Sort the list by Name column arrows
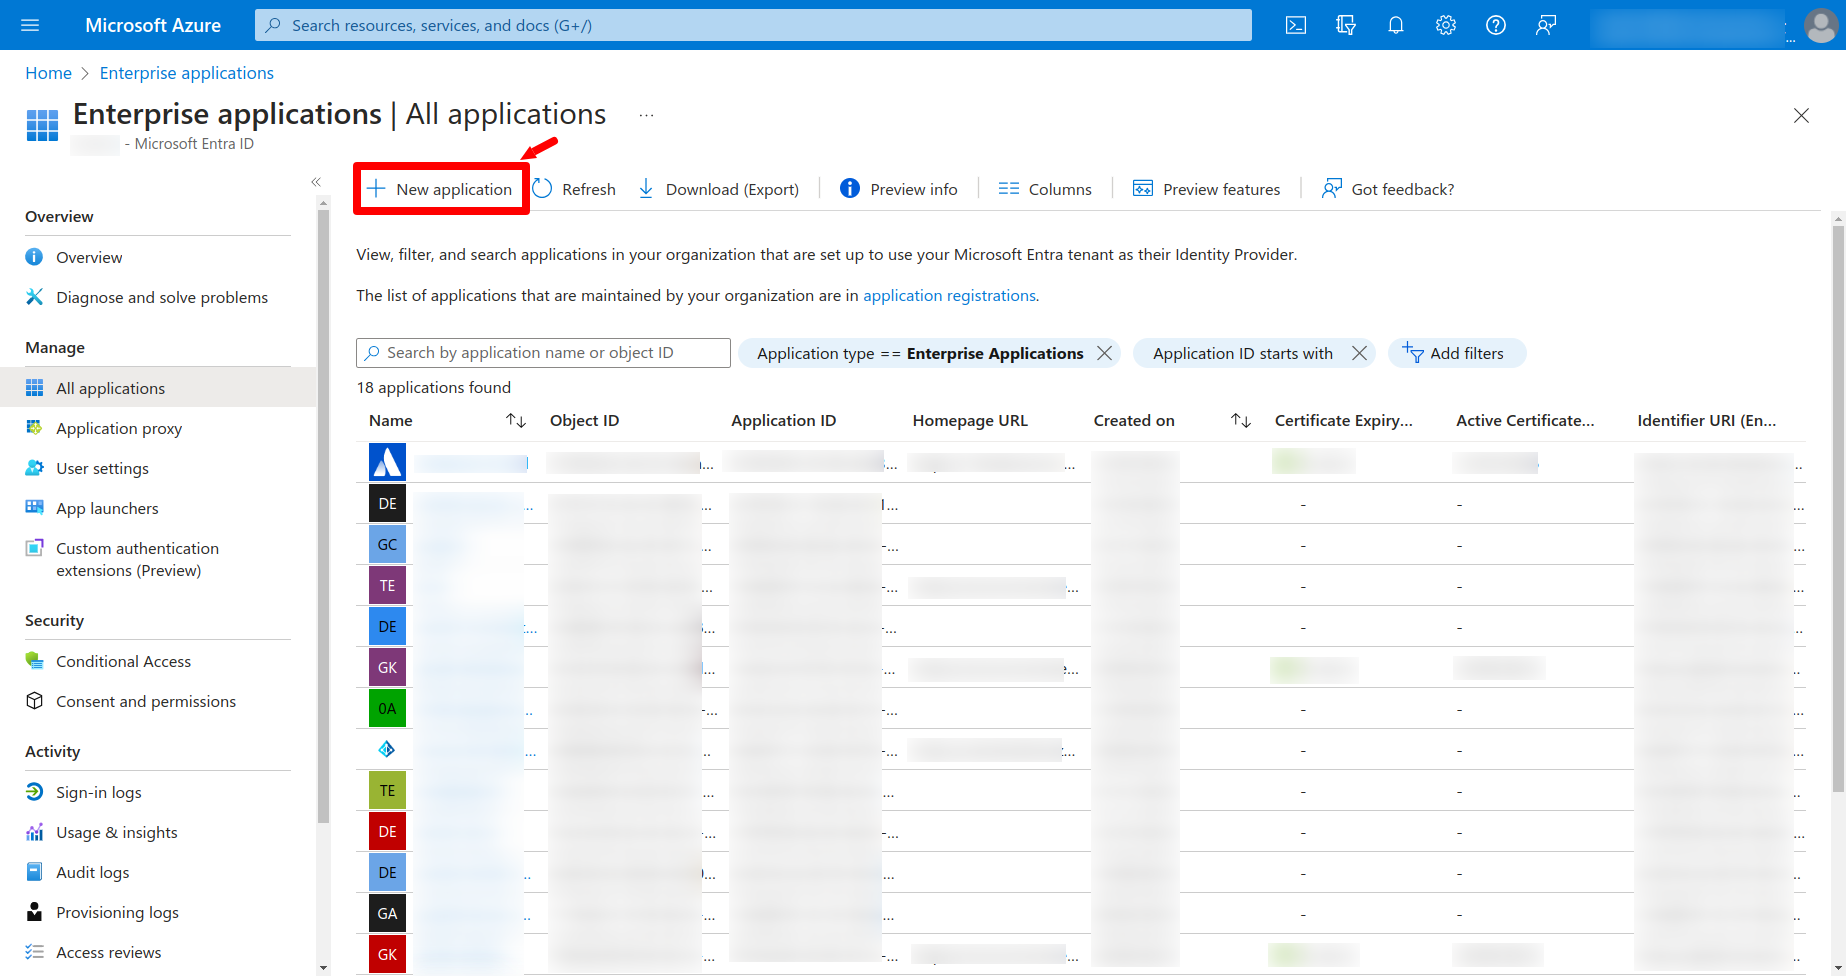This screenshot has height=976, width=1846. tap(515, 421)
